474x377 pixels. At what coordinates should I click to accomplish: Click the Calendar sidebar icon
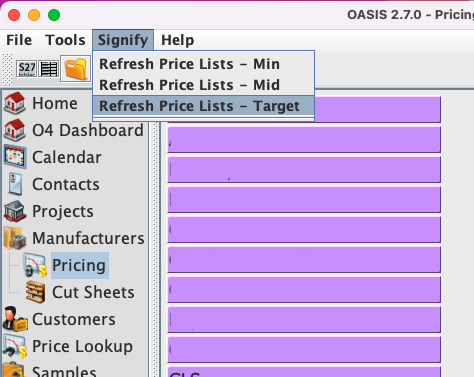tap(15, 157)
